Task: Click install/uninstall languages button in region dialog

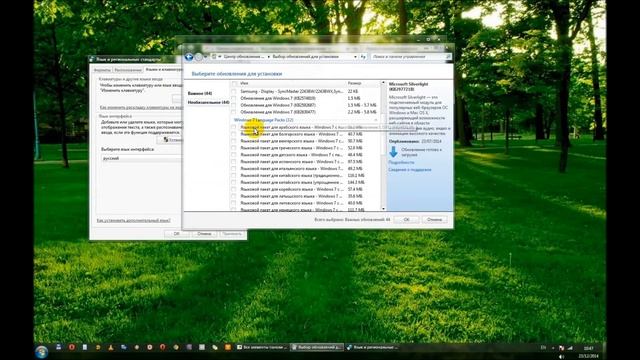Action: coord(170,140)
